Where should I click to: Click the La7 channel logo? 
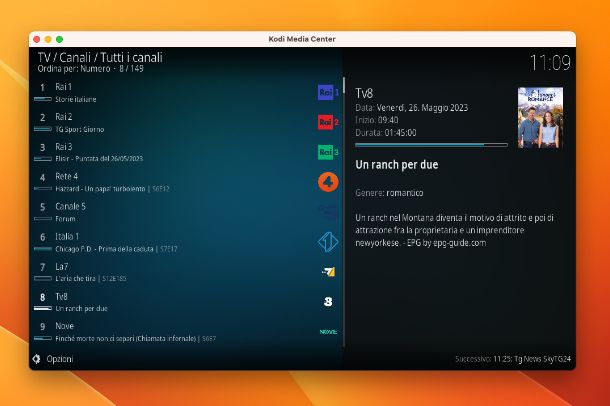point(329,271)
